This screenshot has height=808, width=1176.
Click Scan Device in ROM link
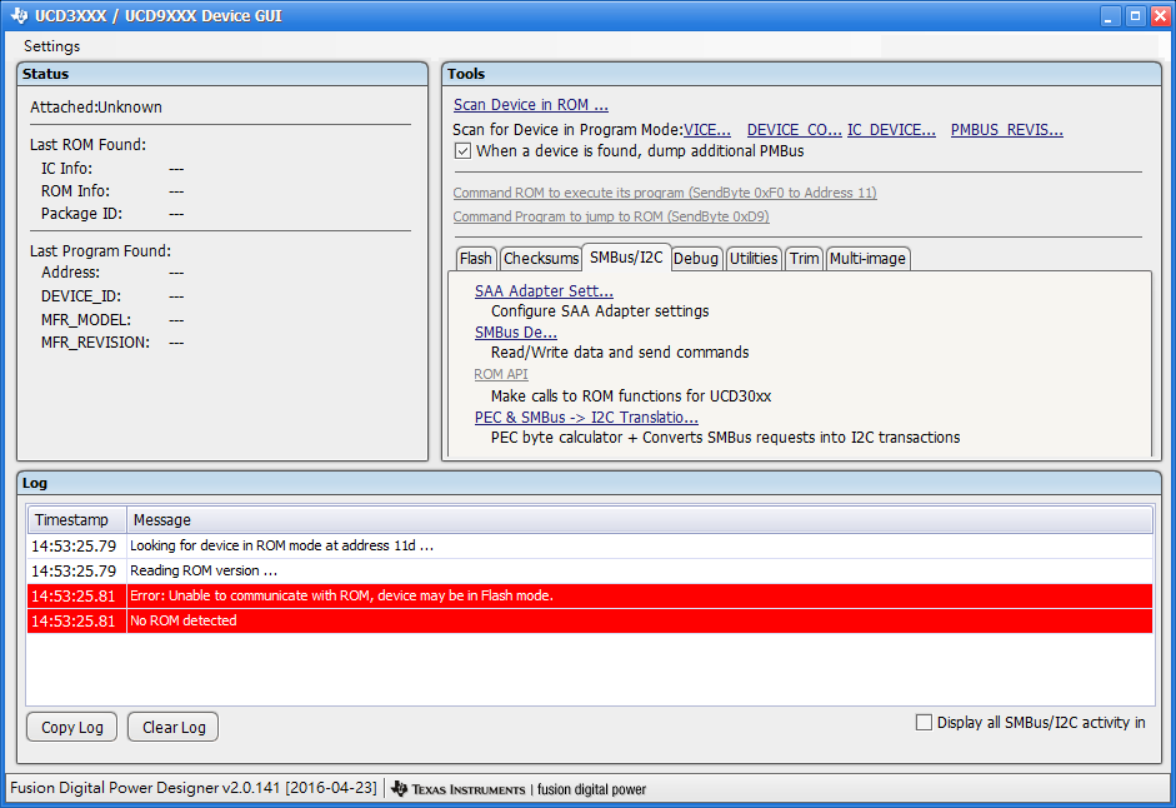click(530, 105)
